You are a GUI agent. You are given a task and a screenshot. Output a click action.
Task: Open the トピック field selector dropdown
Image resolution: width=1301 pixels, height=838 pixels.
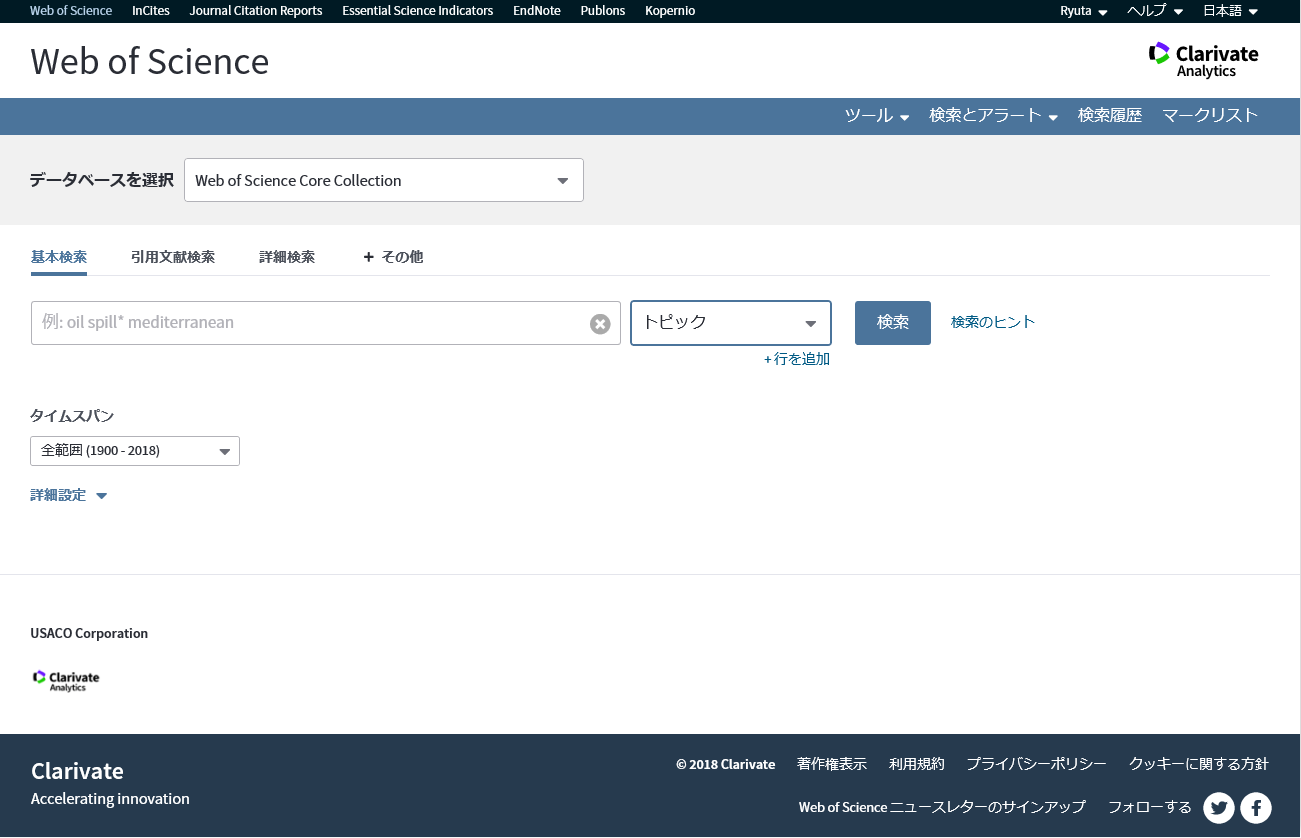tap(731, 323)
